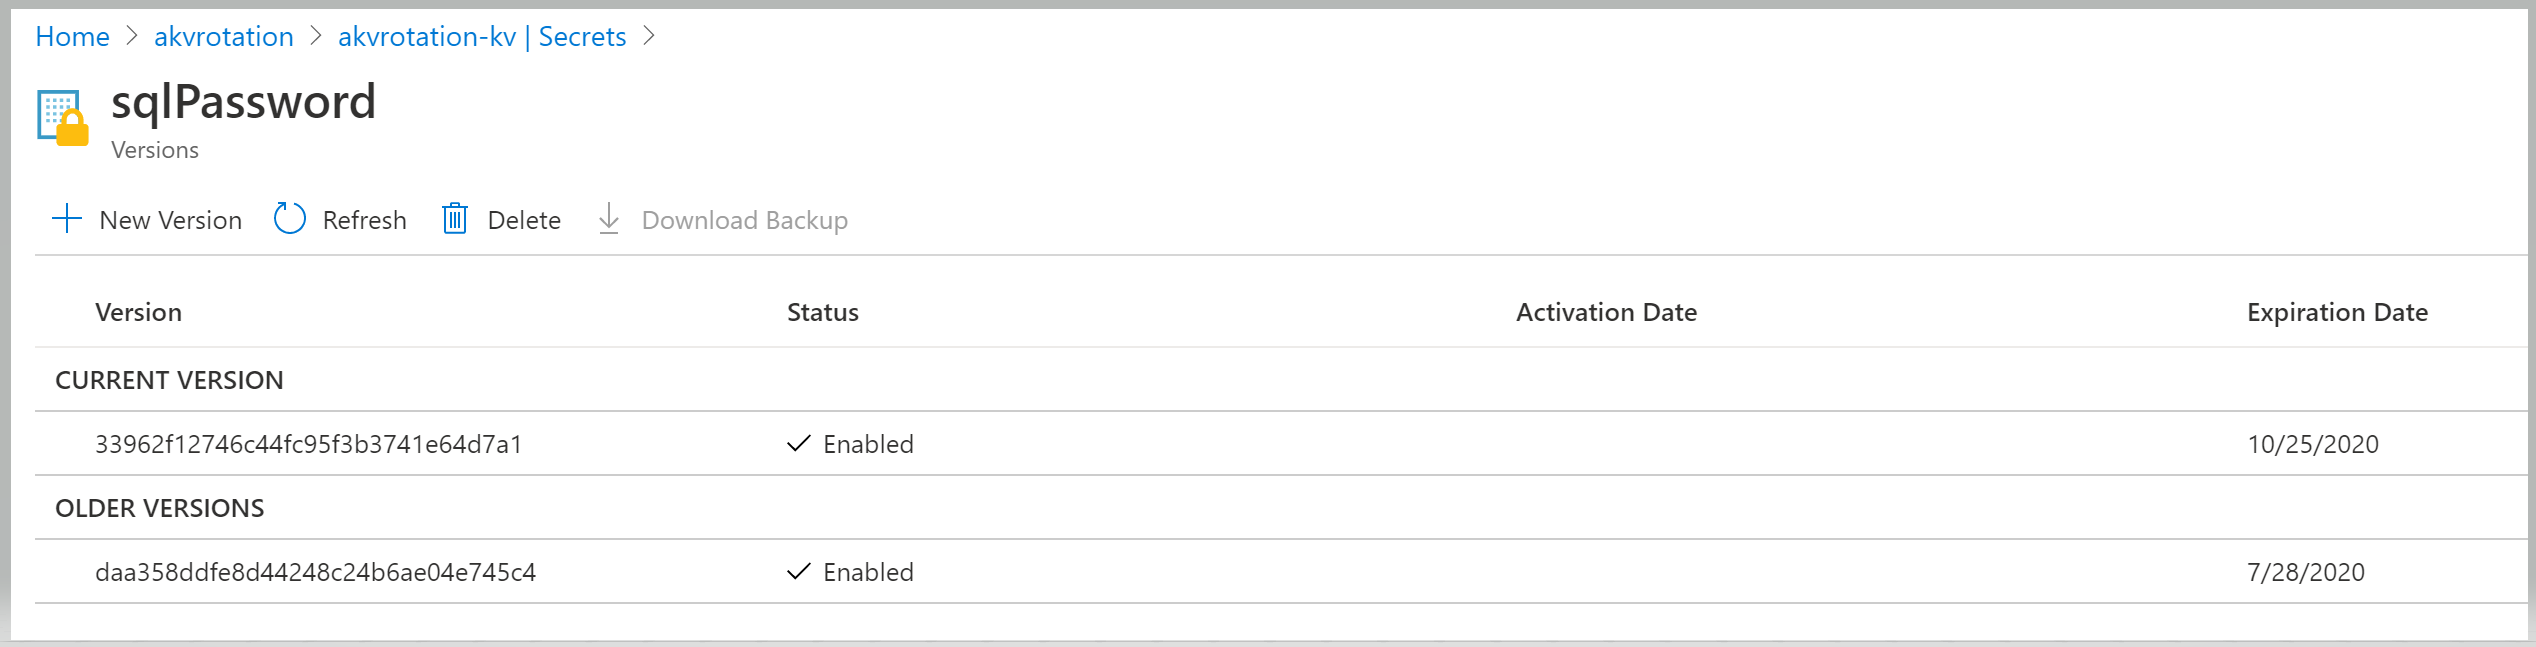Open the akvrotation breadcrumb link

224,37
